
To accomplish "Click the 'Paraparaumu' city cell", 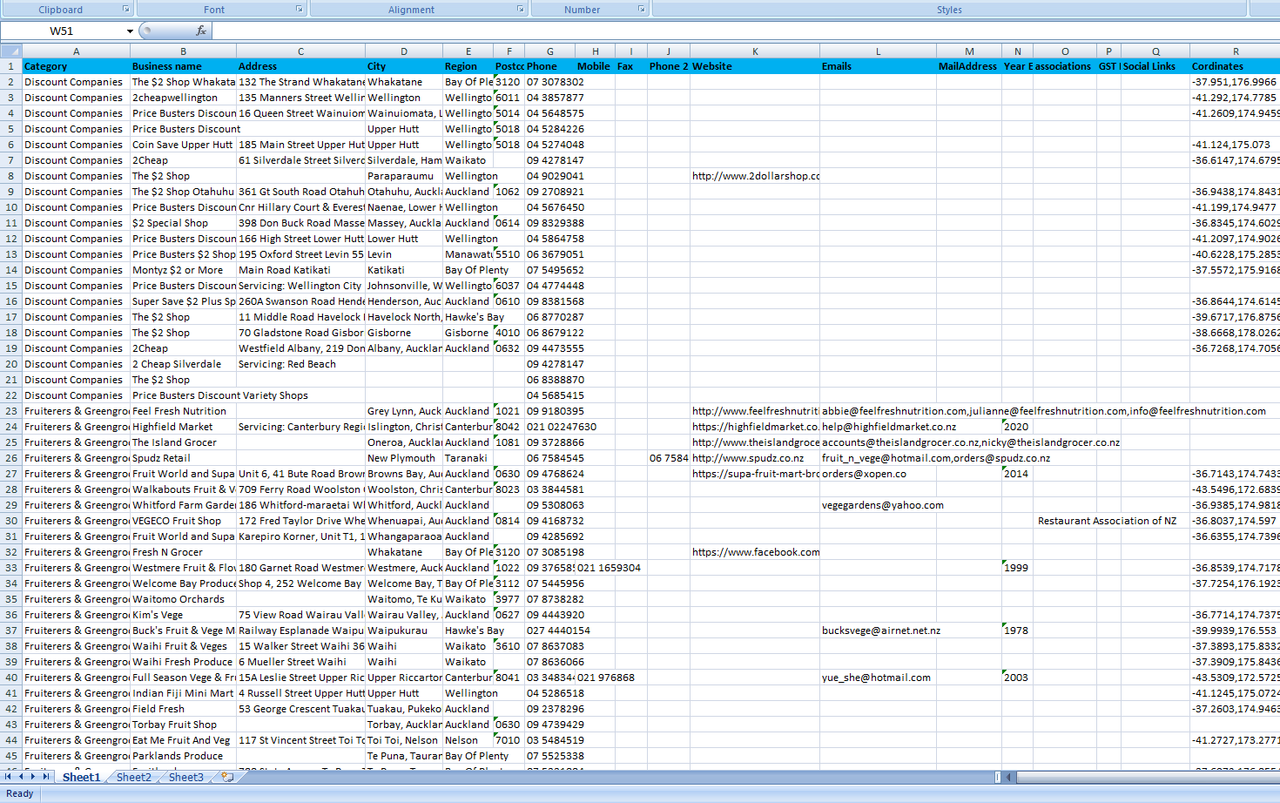I will [x=404, y=176].
